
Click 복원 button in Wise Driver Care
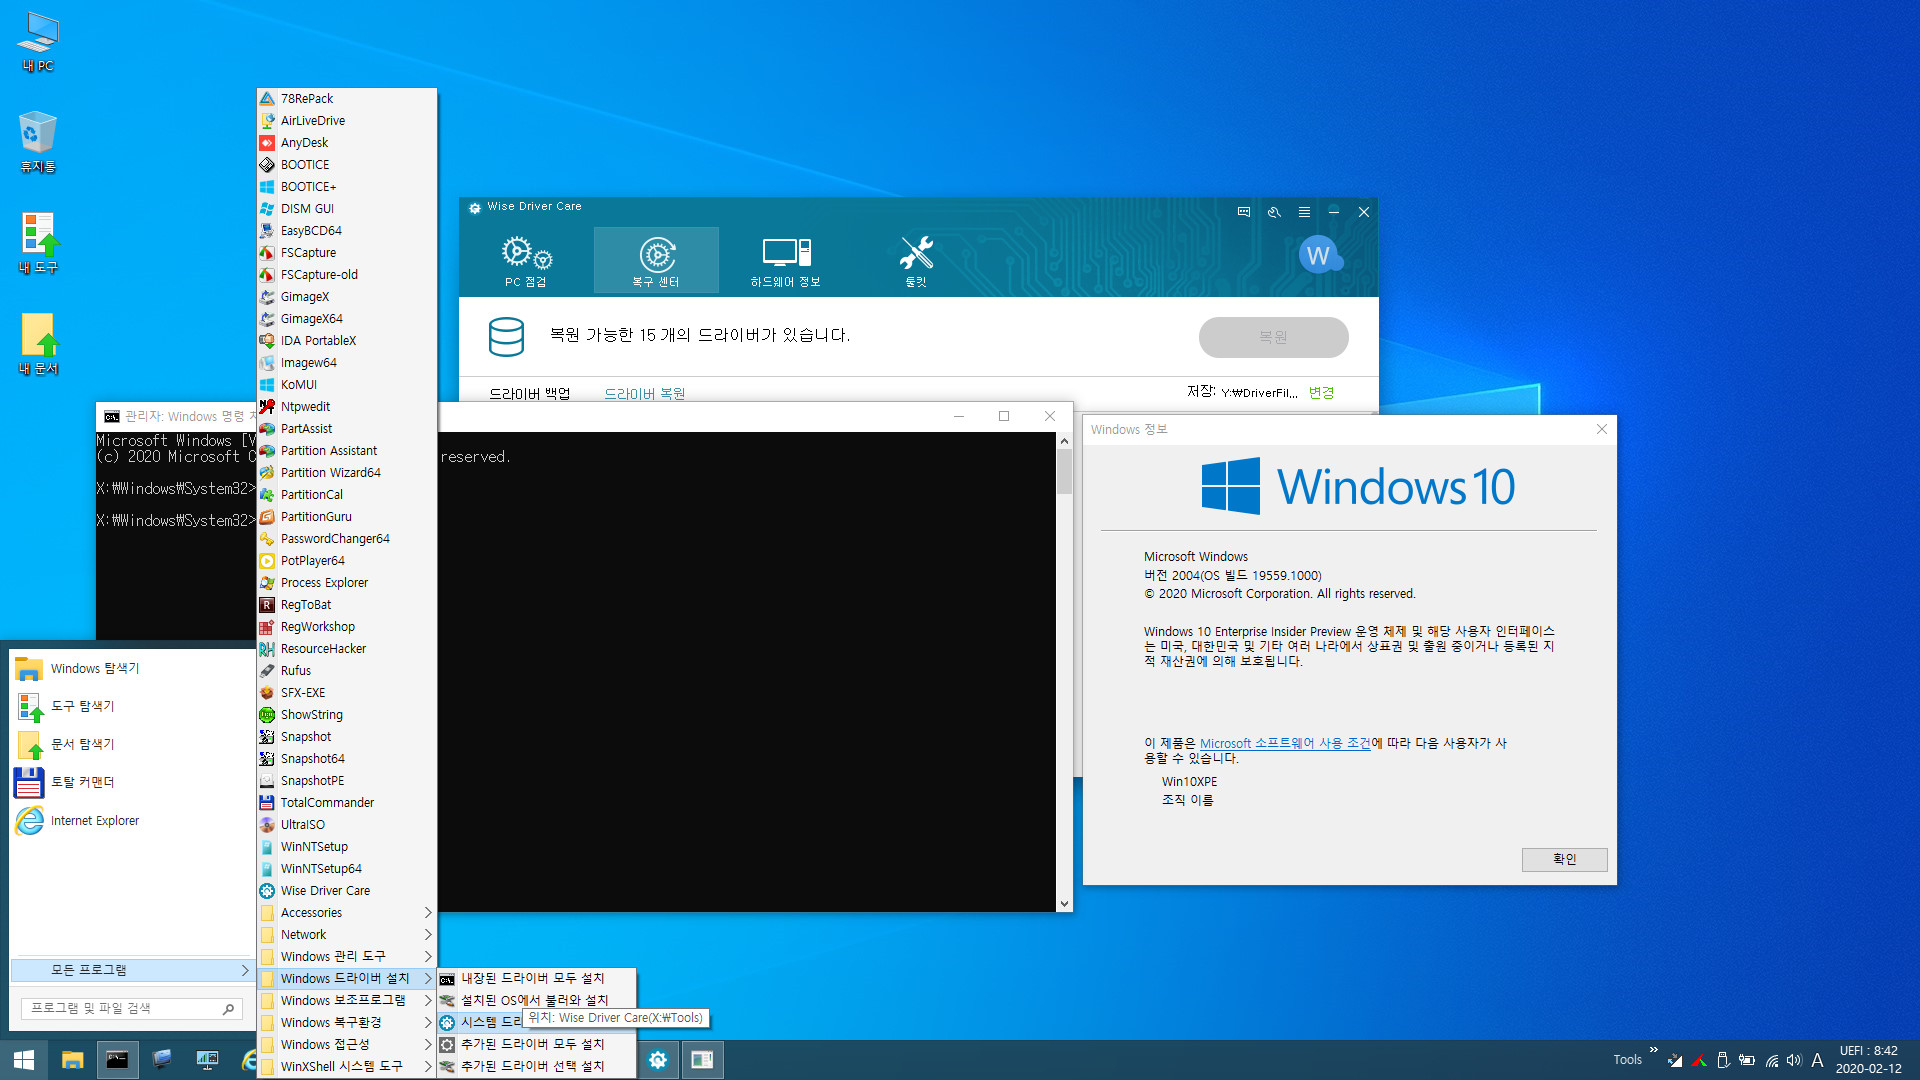click(x=1273, y=336)
